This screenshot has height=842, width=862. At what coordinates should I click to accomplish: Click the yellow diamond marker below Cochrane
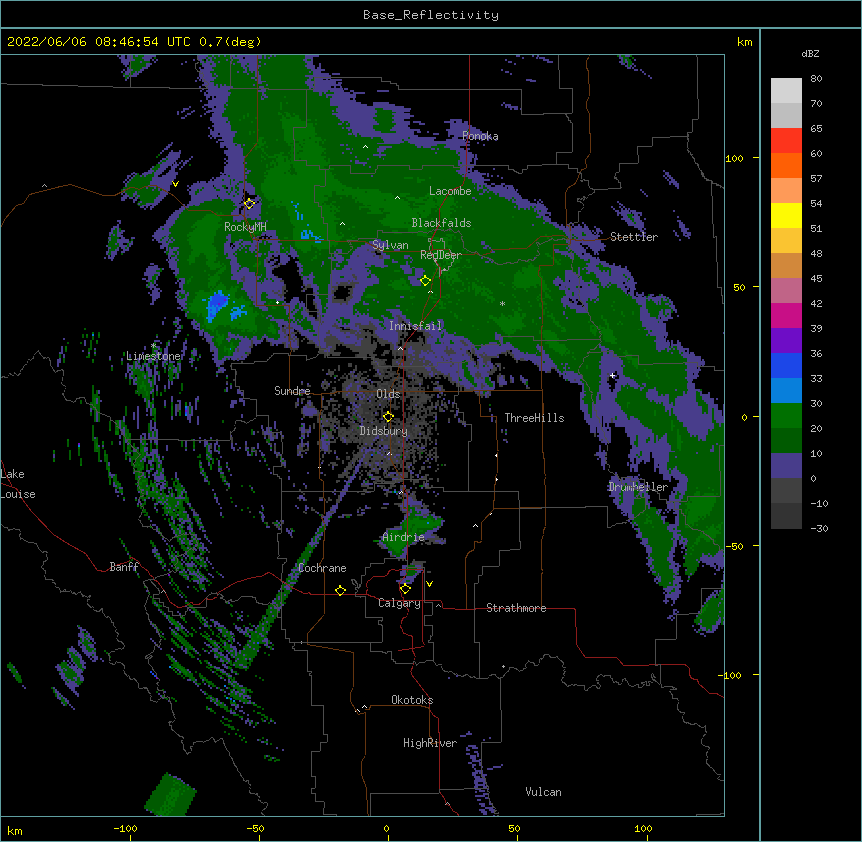coord(340,590)
